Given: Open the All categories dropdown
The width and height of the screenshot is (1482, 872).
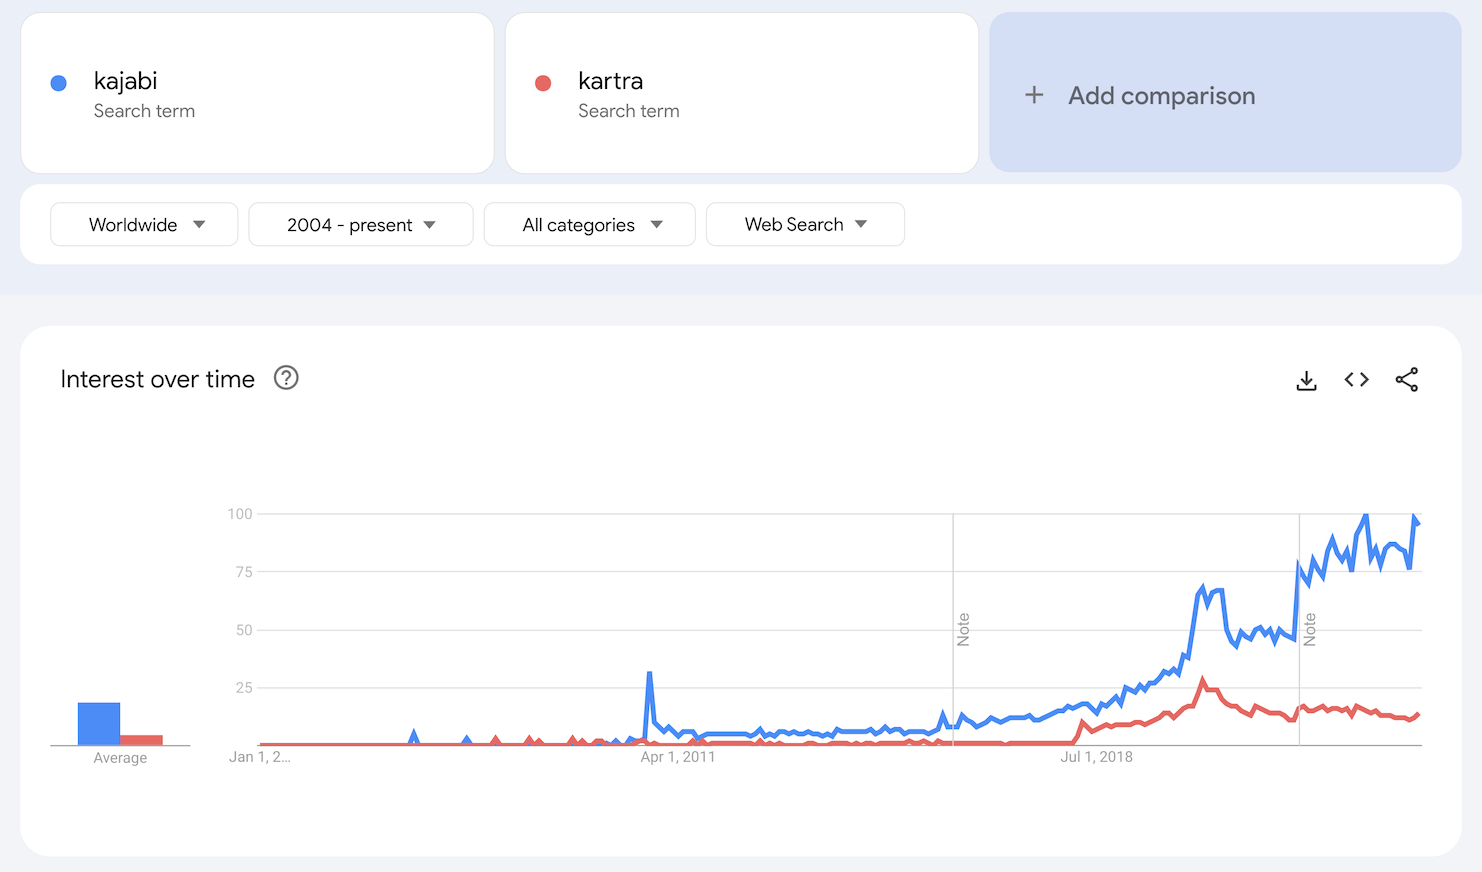Looking at the screenshot, I should 590,224.
